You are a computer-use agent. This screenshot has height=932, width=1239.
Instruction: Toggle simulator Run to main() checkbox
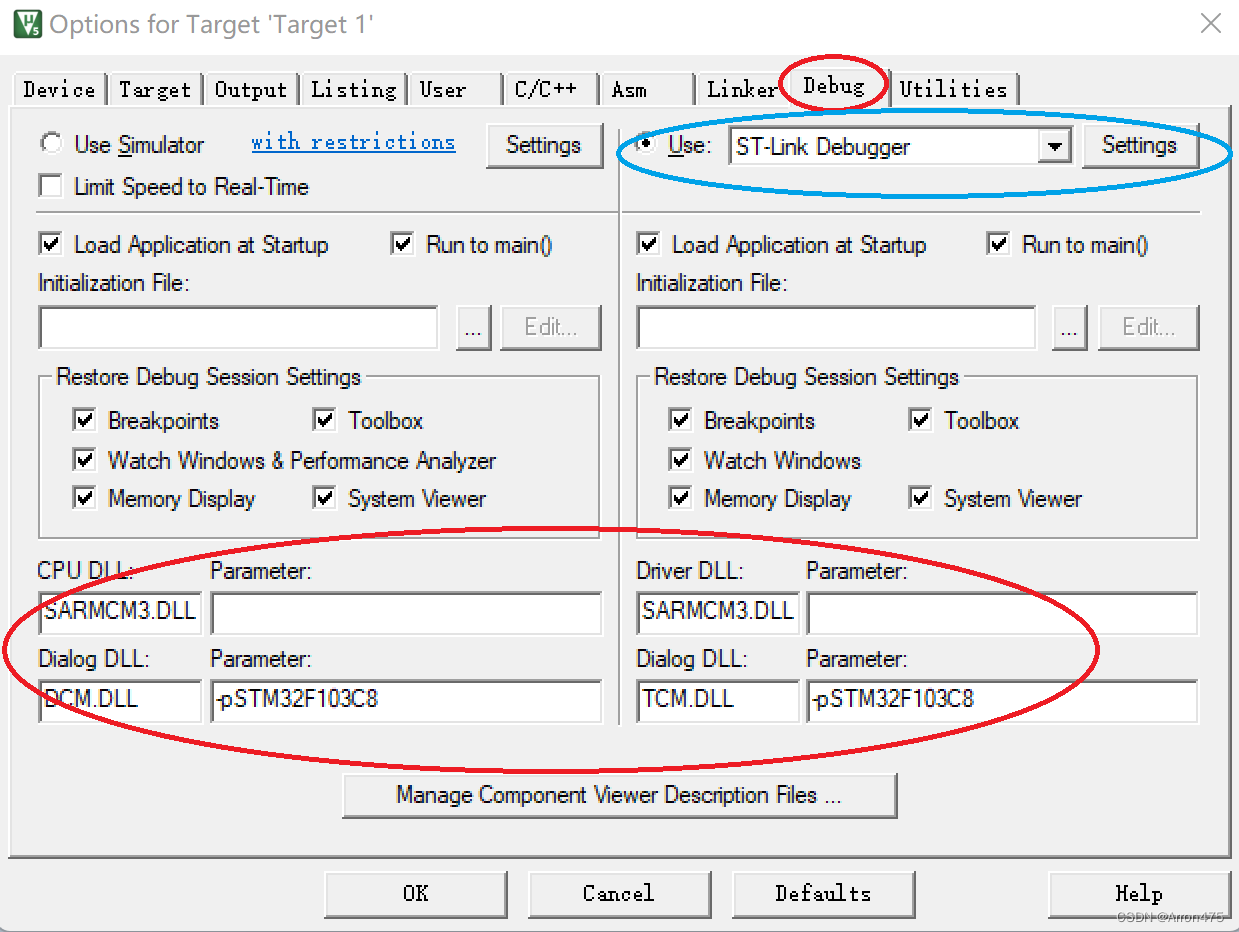click(402, 244)
